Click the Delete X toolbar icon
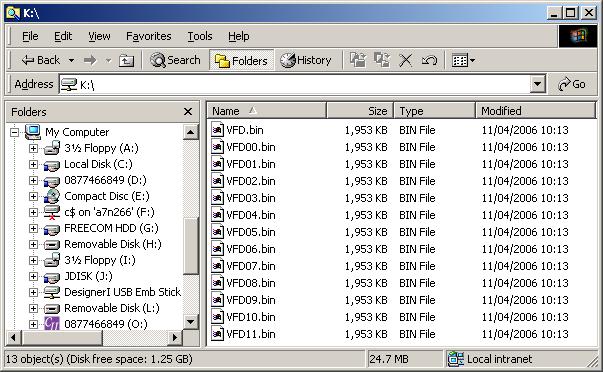The image size is (603, 372). pos(405,60)
